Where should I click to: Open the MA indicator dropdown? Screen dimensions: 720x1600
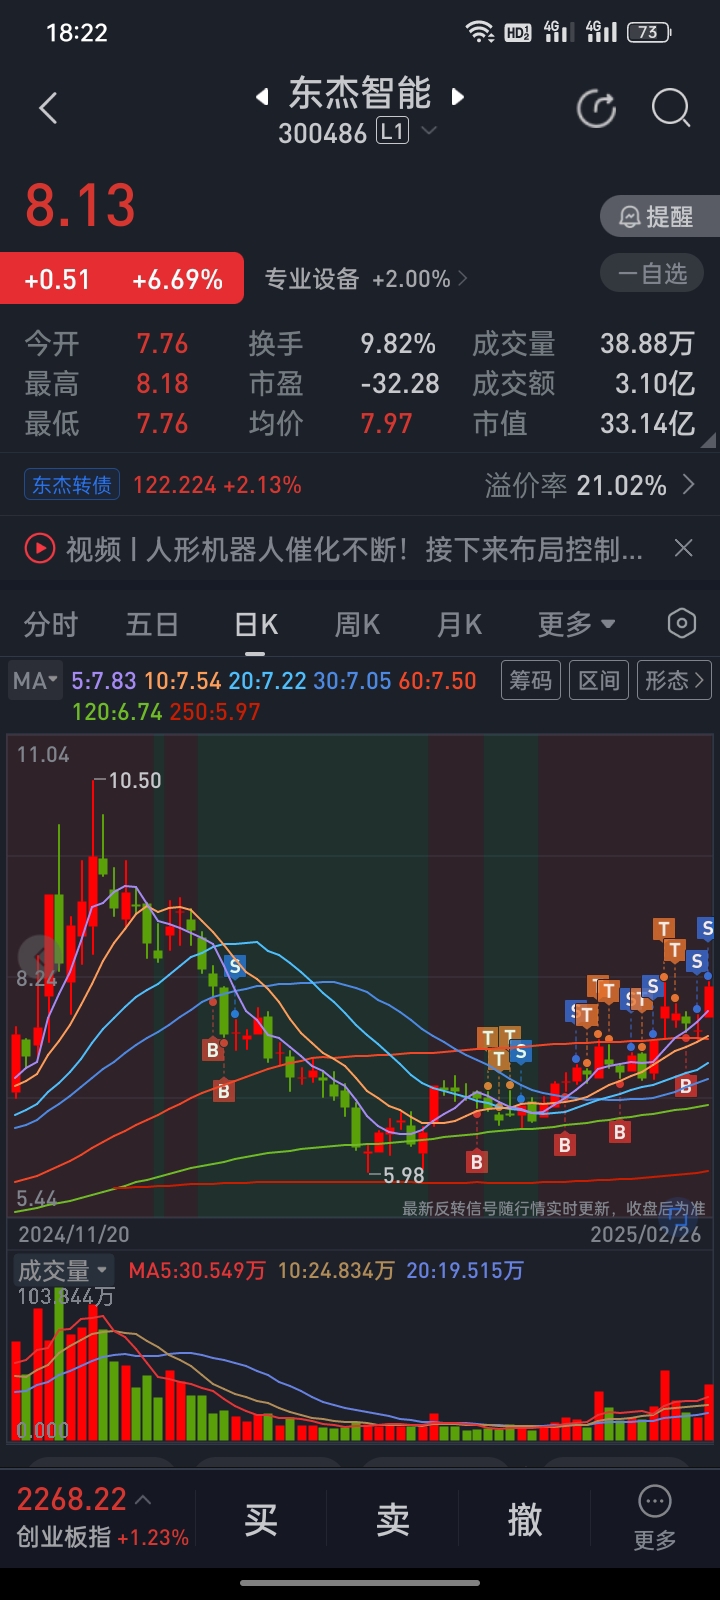35,681
